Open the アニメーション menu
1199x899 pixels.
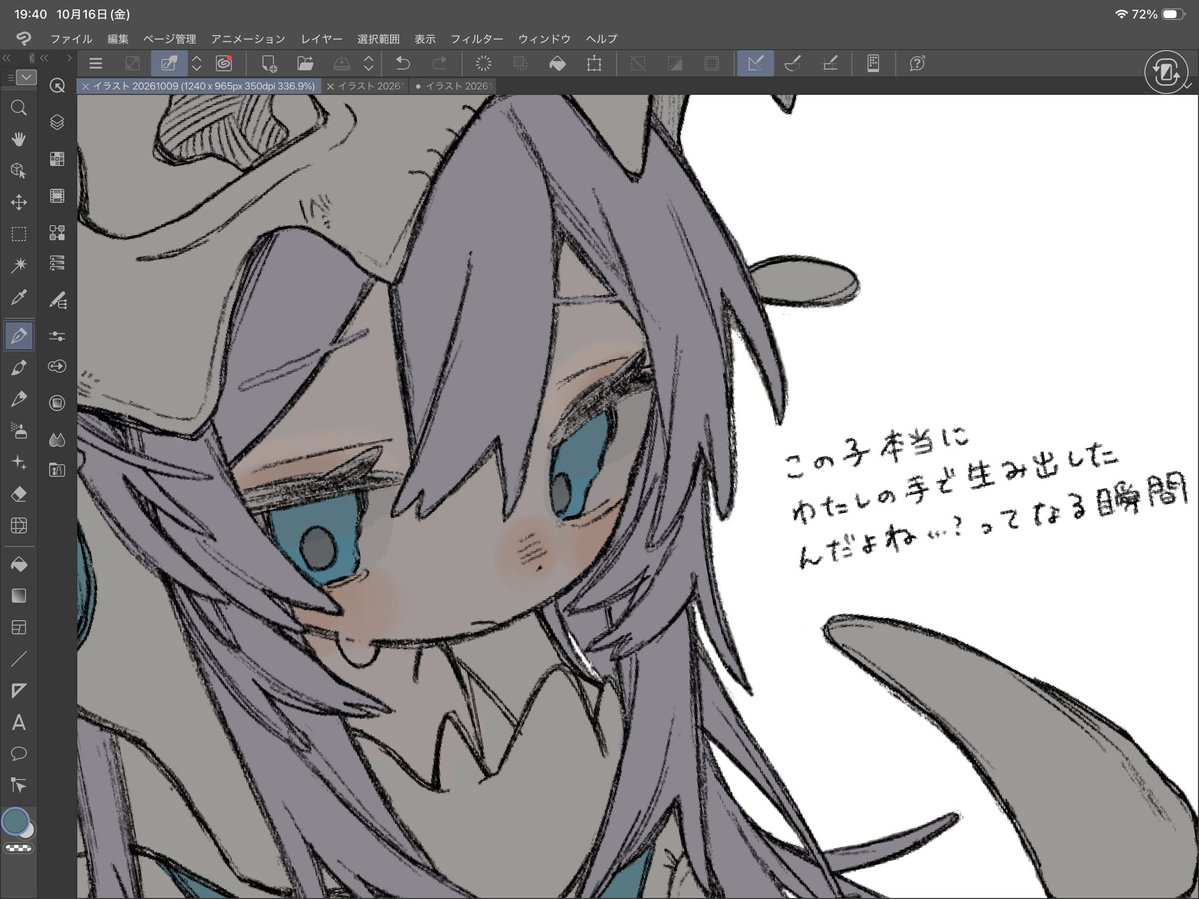[248, 38]
